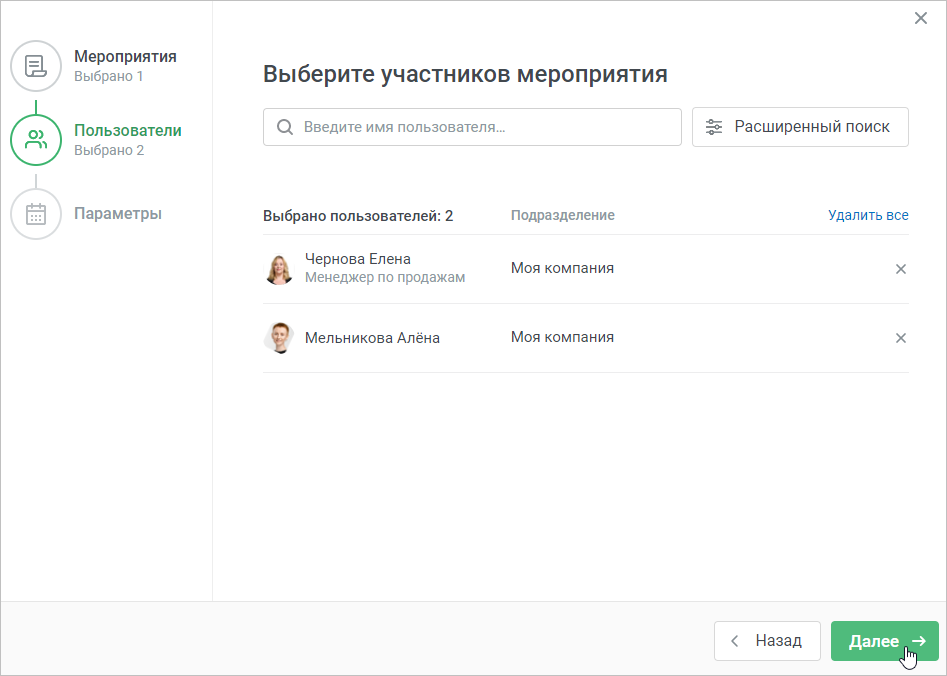Close the dialog with top-right X
This screenshot has height=676, width=947.
point(920,18)
